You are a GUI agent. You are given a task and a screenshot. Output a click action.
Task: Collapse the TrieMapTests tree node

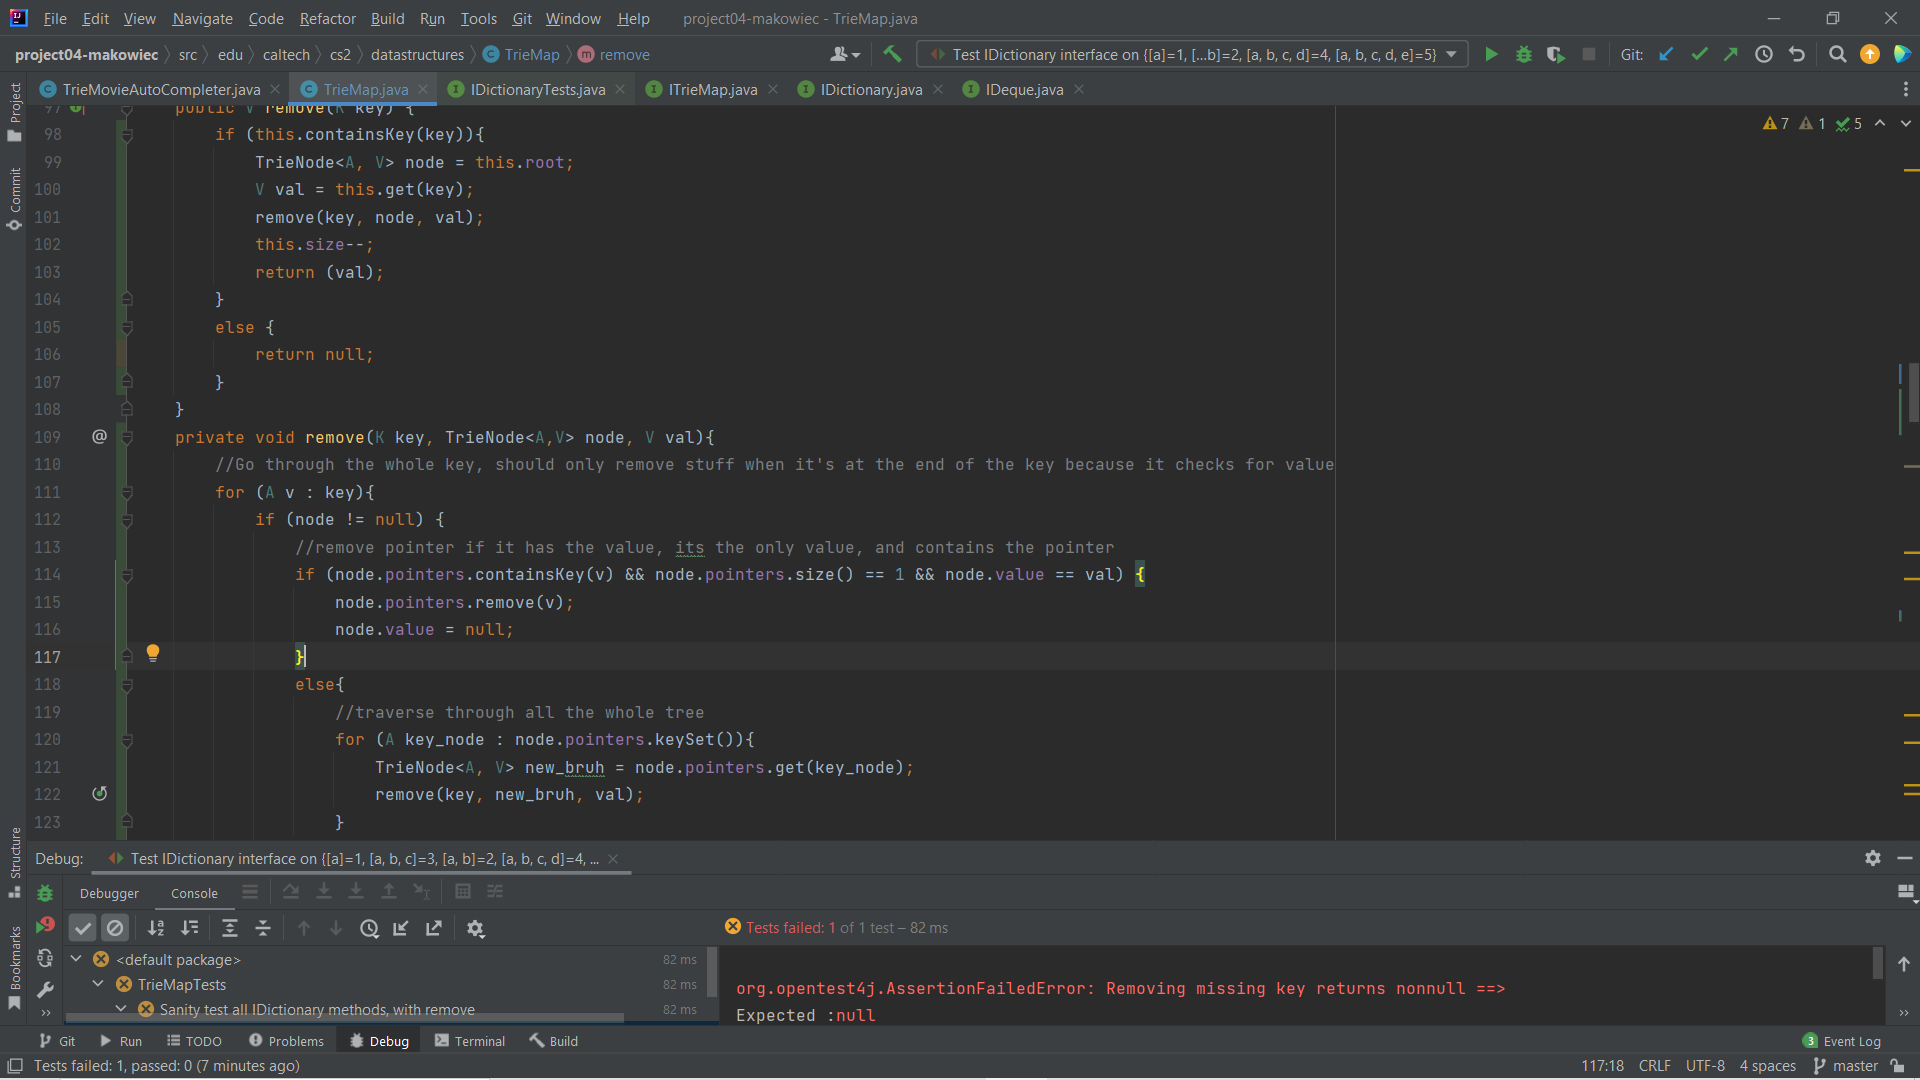pos(98,984)
